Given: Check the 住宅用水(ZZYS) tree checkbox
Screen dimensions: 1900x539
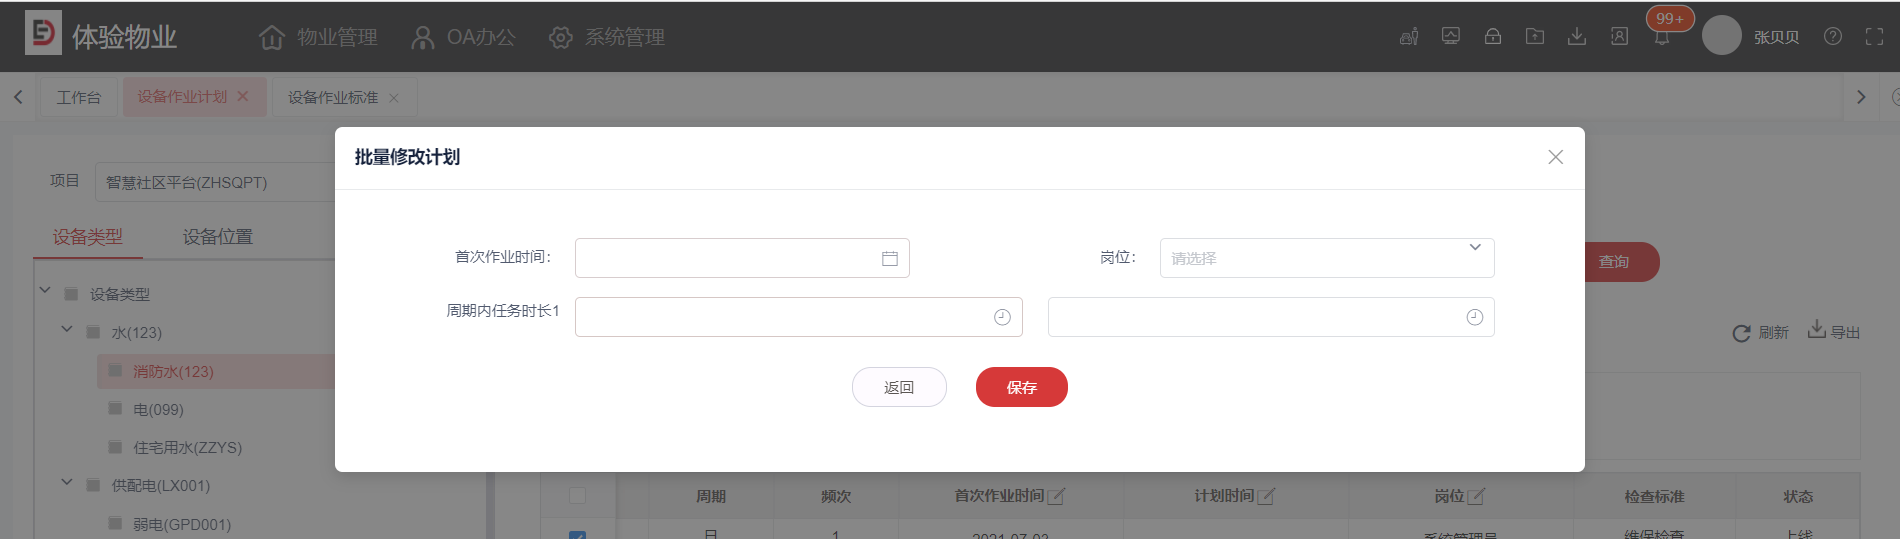Looking at the screenshot, I should (x=115, y=447).
